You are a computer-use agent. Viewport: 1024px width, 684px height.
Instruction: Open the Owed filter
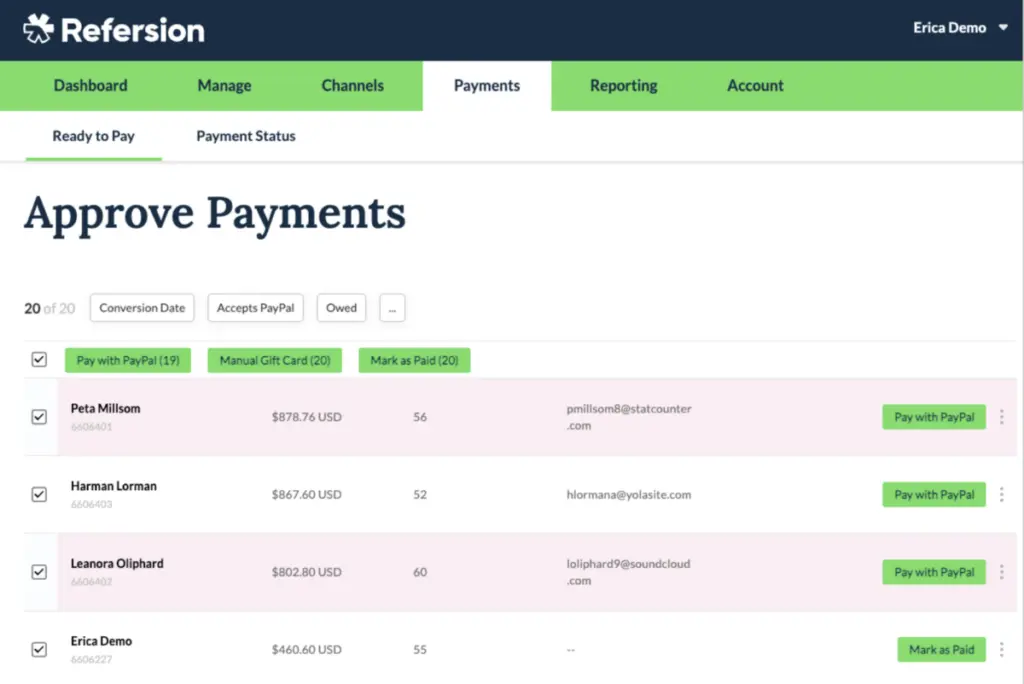point(341,308)
